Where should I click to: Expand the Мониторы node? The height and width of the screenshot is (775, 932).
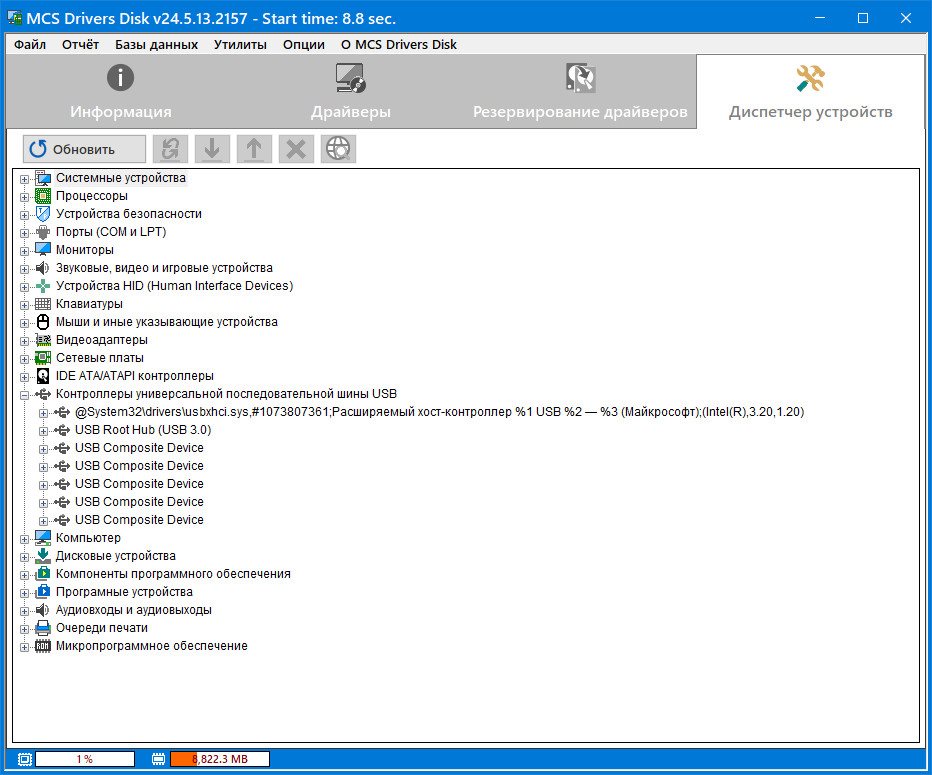point(24,251)
